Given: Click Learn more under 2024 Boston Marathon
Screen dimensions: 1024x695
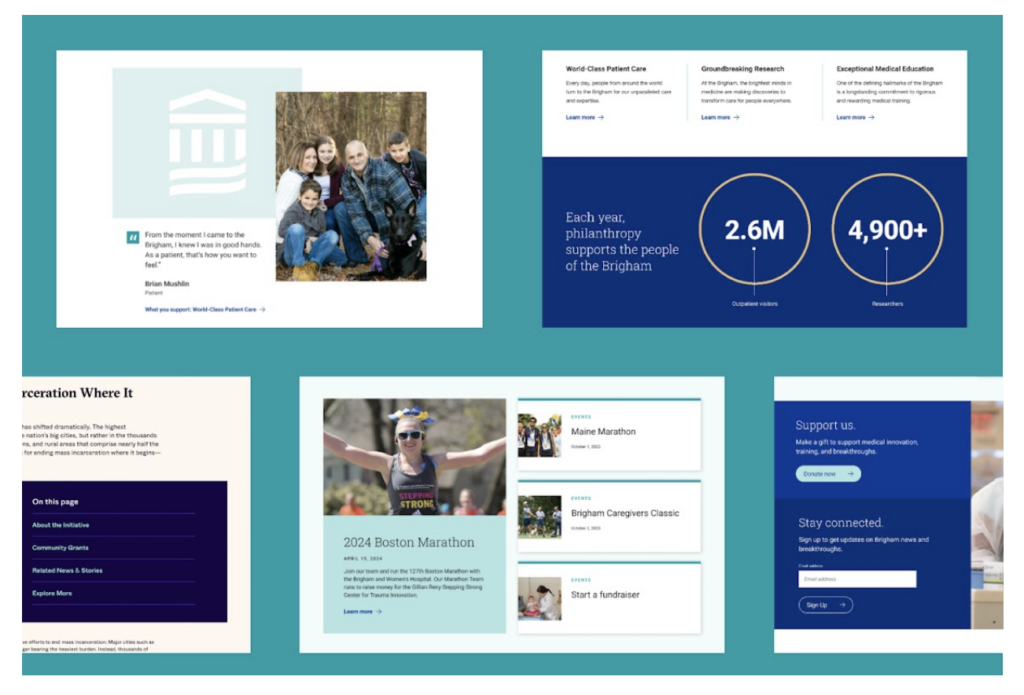Looking at the screenshot, I should coord(362,612).
